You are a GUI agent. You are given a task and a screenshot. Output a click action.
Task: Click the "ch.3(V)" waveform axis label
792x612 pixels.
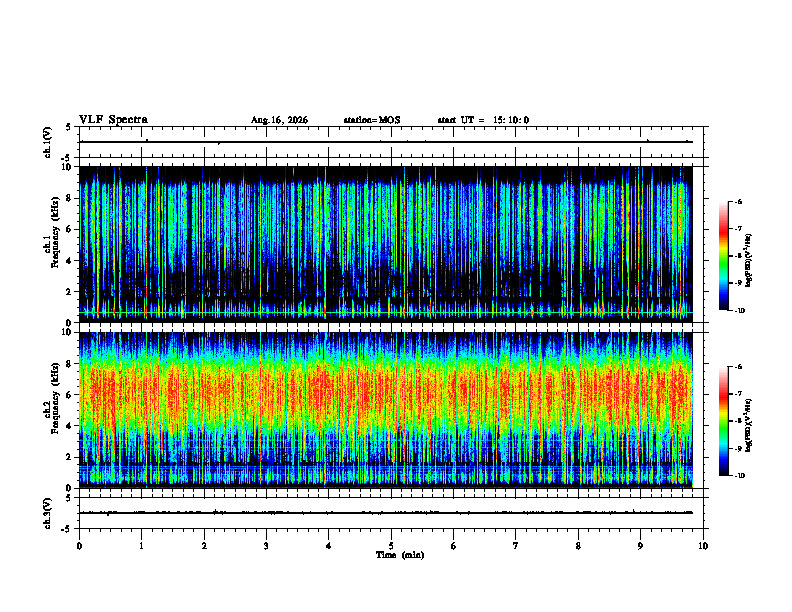click(48, 513)
